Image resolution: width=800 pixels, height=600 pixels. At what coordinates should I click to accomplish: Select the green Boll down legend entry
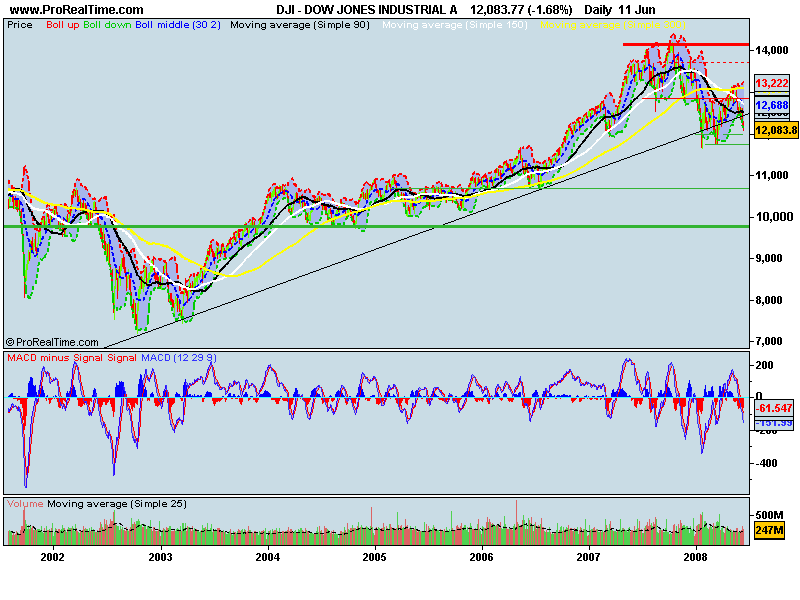(107, 25)
